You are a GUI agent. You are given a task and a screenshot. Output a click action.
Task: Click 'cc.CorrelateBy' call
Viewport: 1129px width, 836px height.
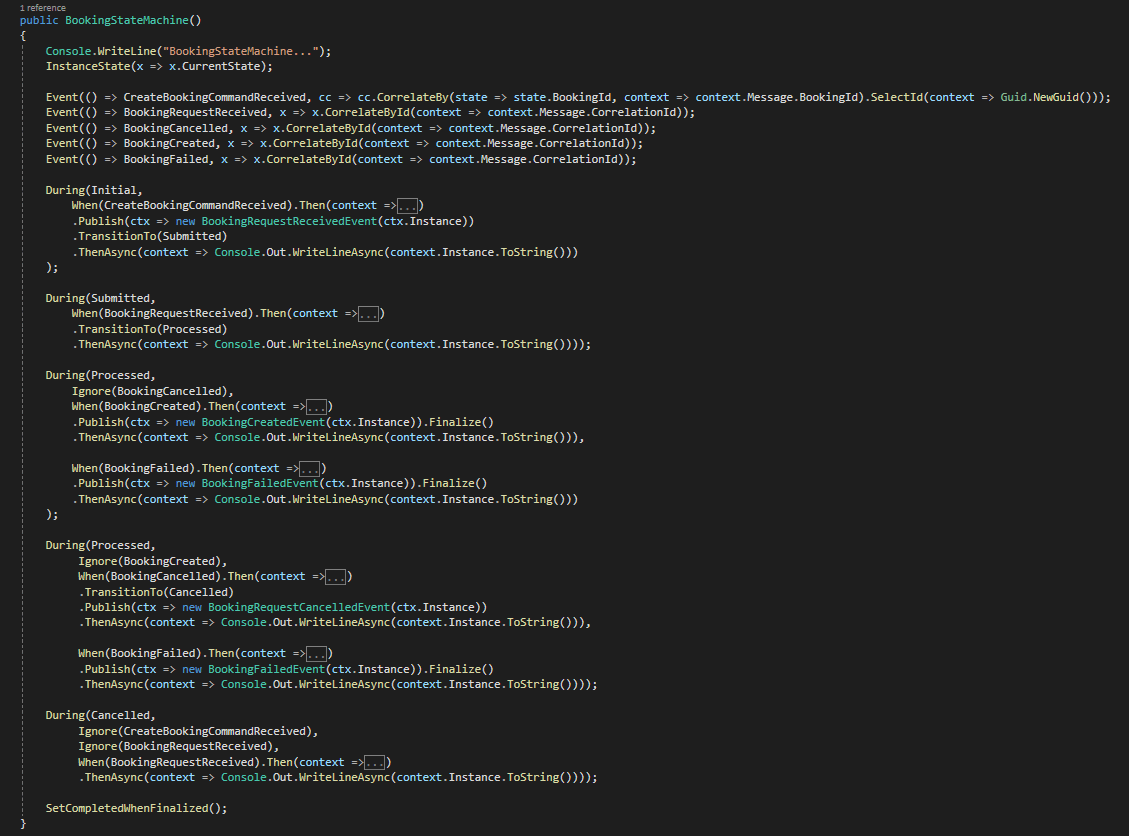click(402, 97)
